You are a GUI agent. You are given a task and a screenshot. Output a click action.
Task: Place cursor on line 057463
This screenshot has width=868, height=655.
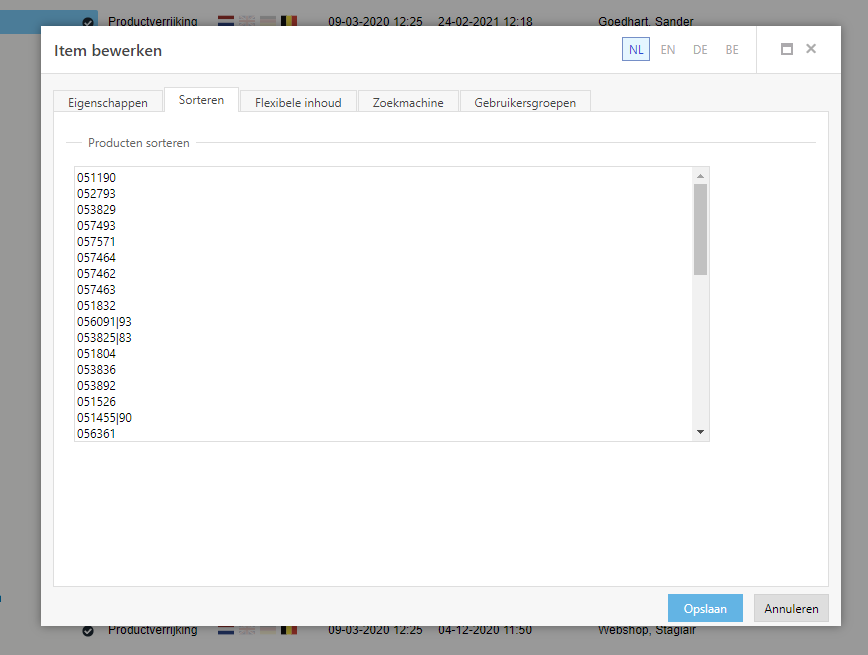tap(96, 290)
